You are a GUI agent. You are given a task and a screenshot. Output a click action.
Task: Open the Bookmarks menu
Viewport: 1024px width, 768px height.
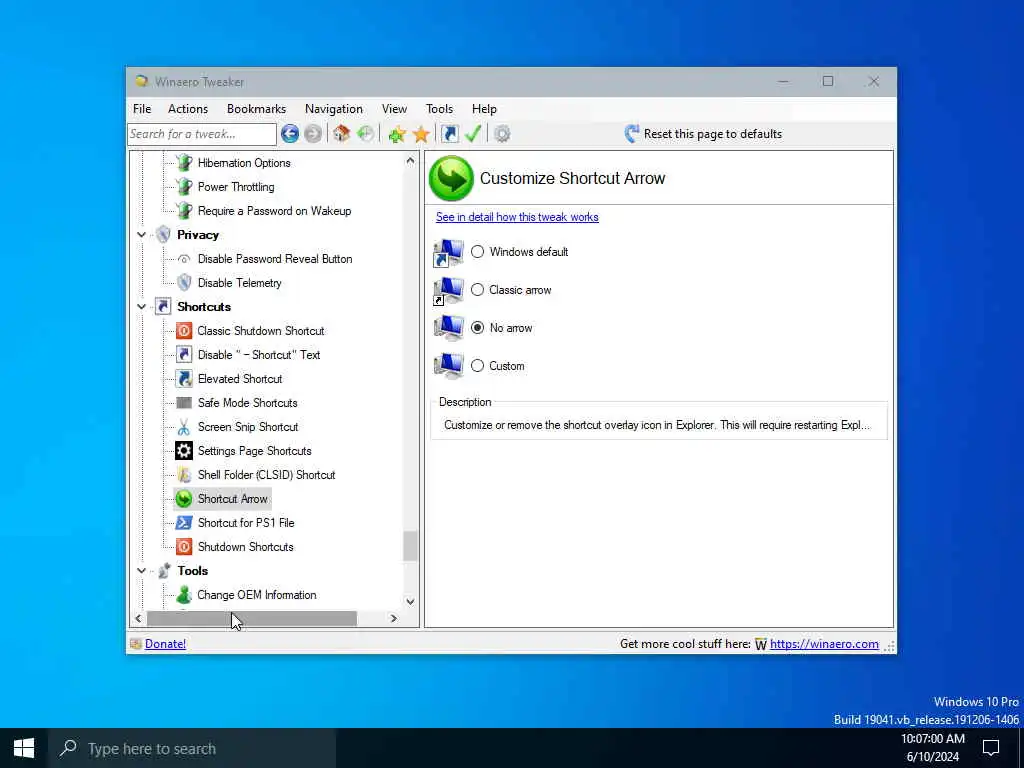tap(256, 109)
